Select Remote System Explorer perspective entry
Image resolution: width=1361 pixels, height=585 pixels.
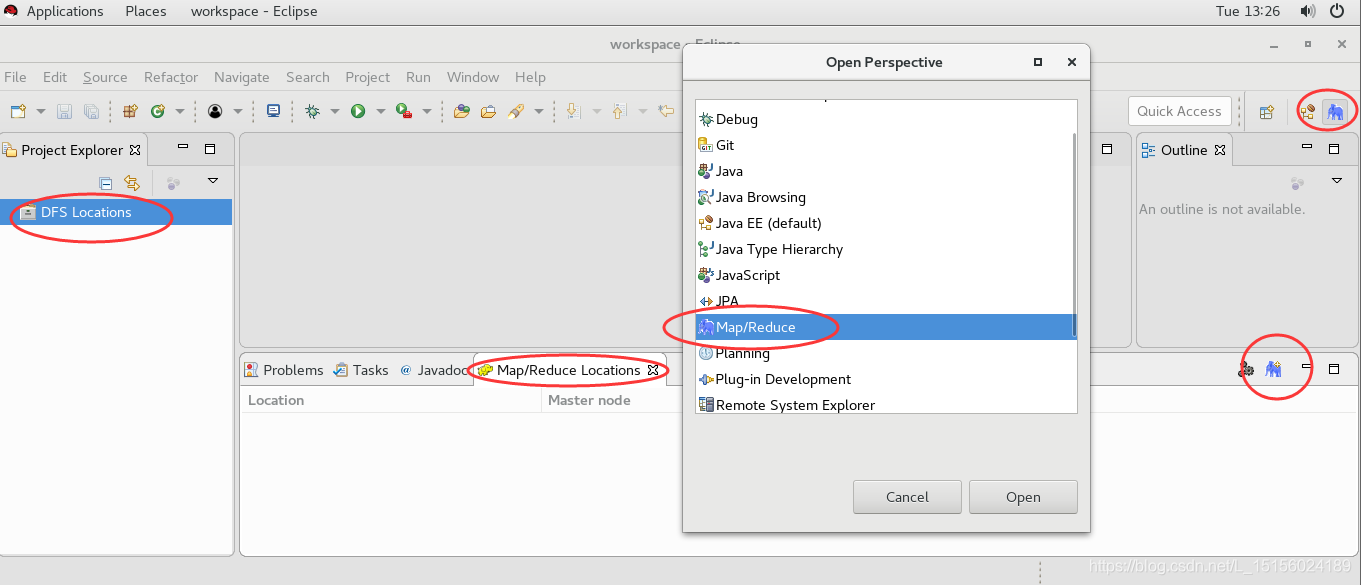click(883, 405)
